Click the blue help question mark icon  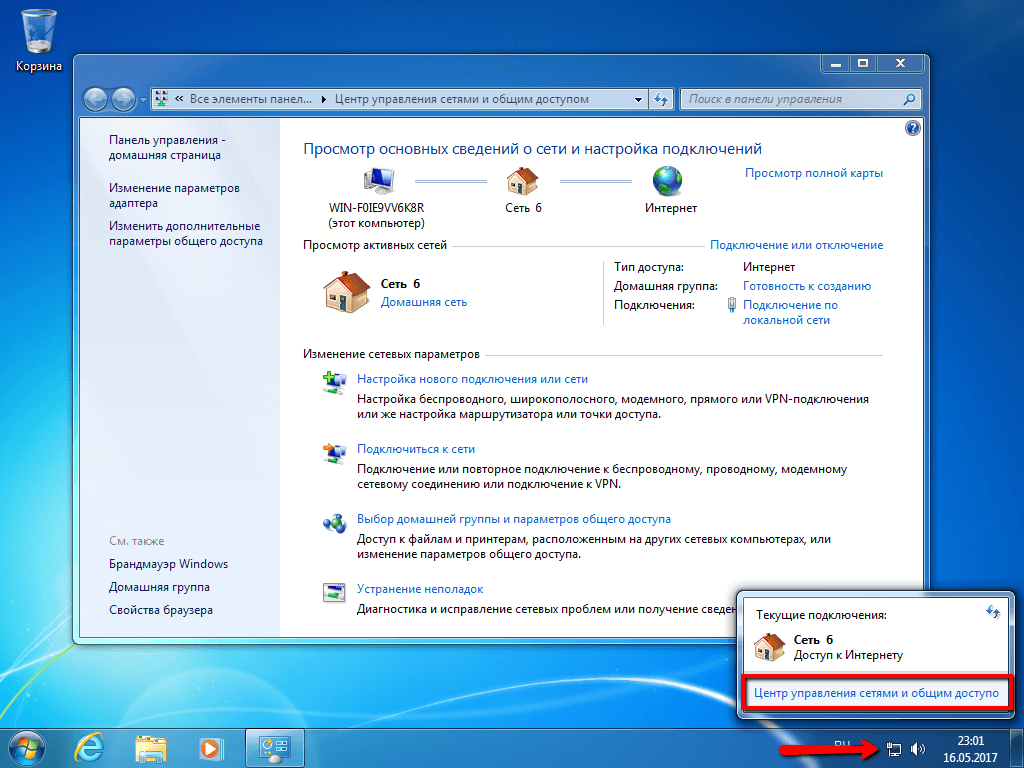pos(911,128)
